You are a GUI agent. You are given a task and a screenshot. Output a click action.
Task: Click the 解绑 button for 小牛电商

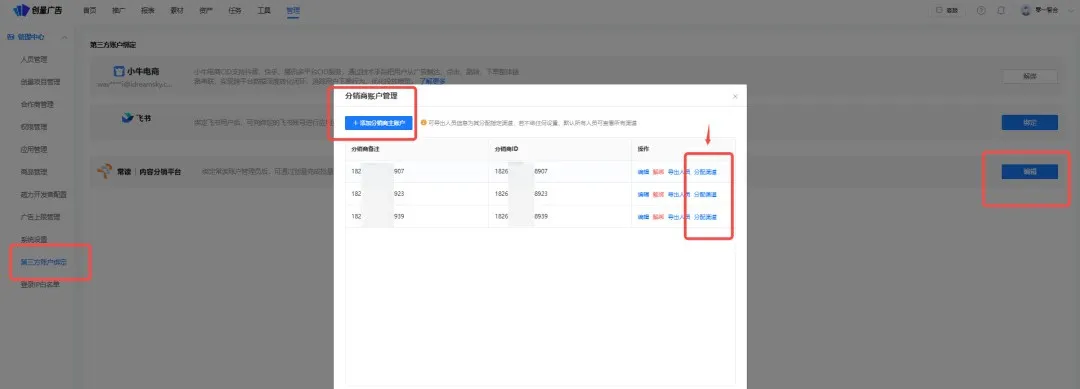pyautogui.click(x=1030, y=76)
